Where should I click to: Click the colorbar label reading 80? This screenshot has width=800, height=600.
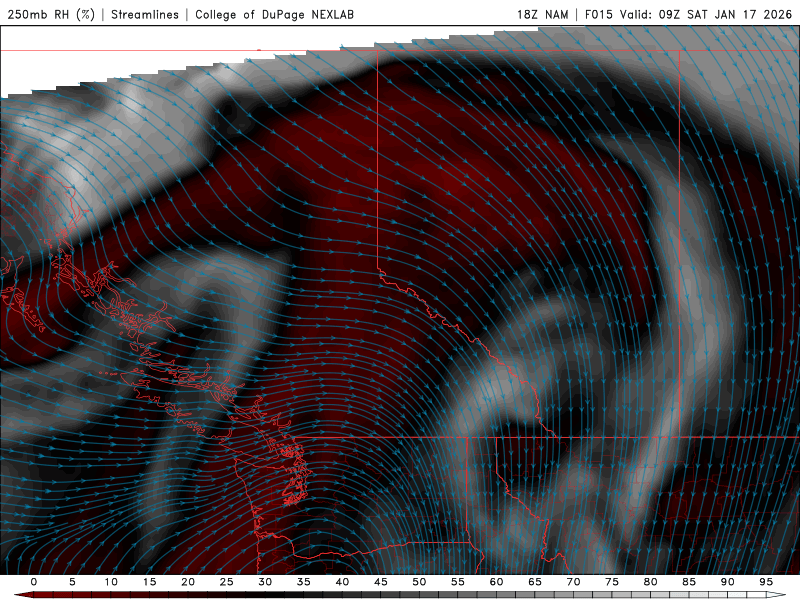click(x=650, y=582)
